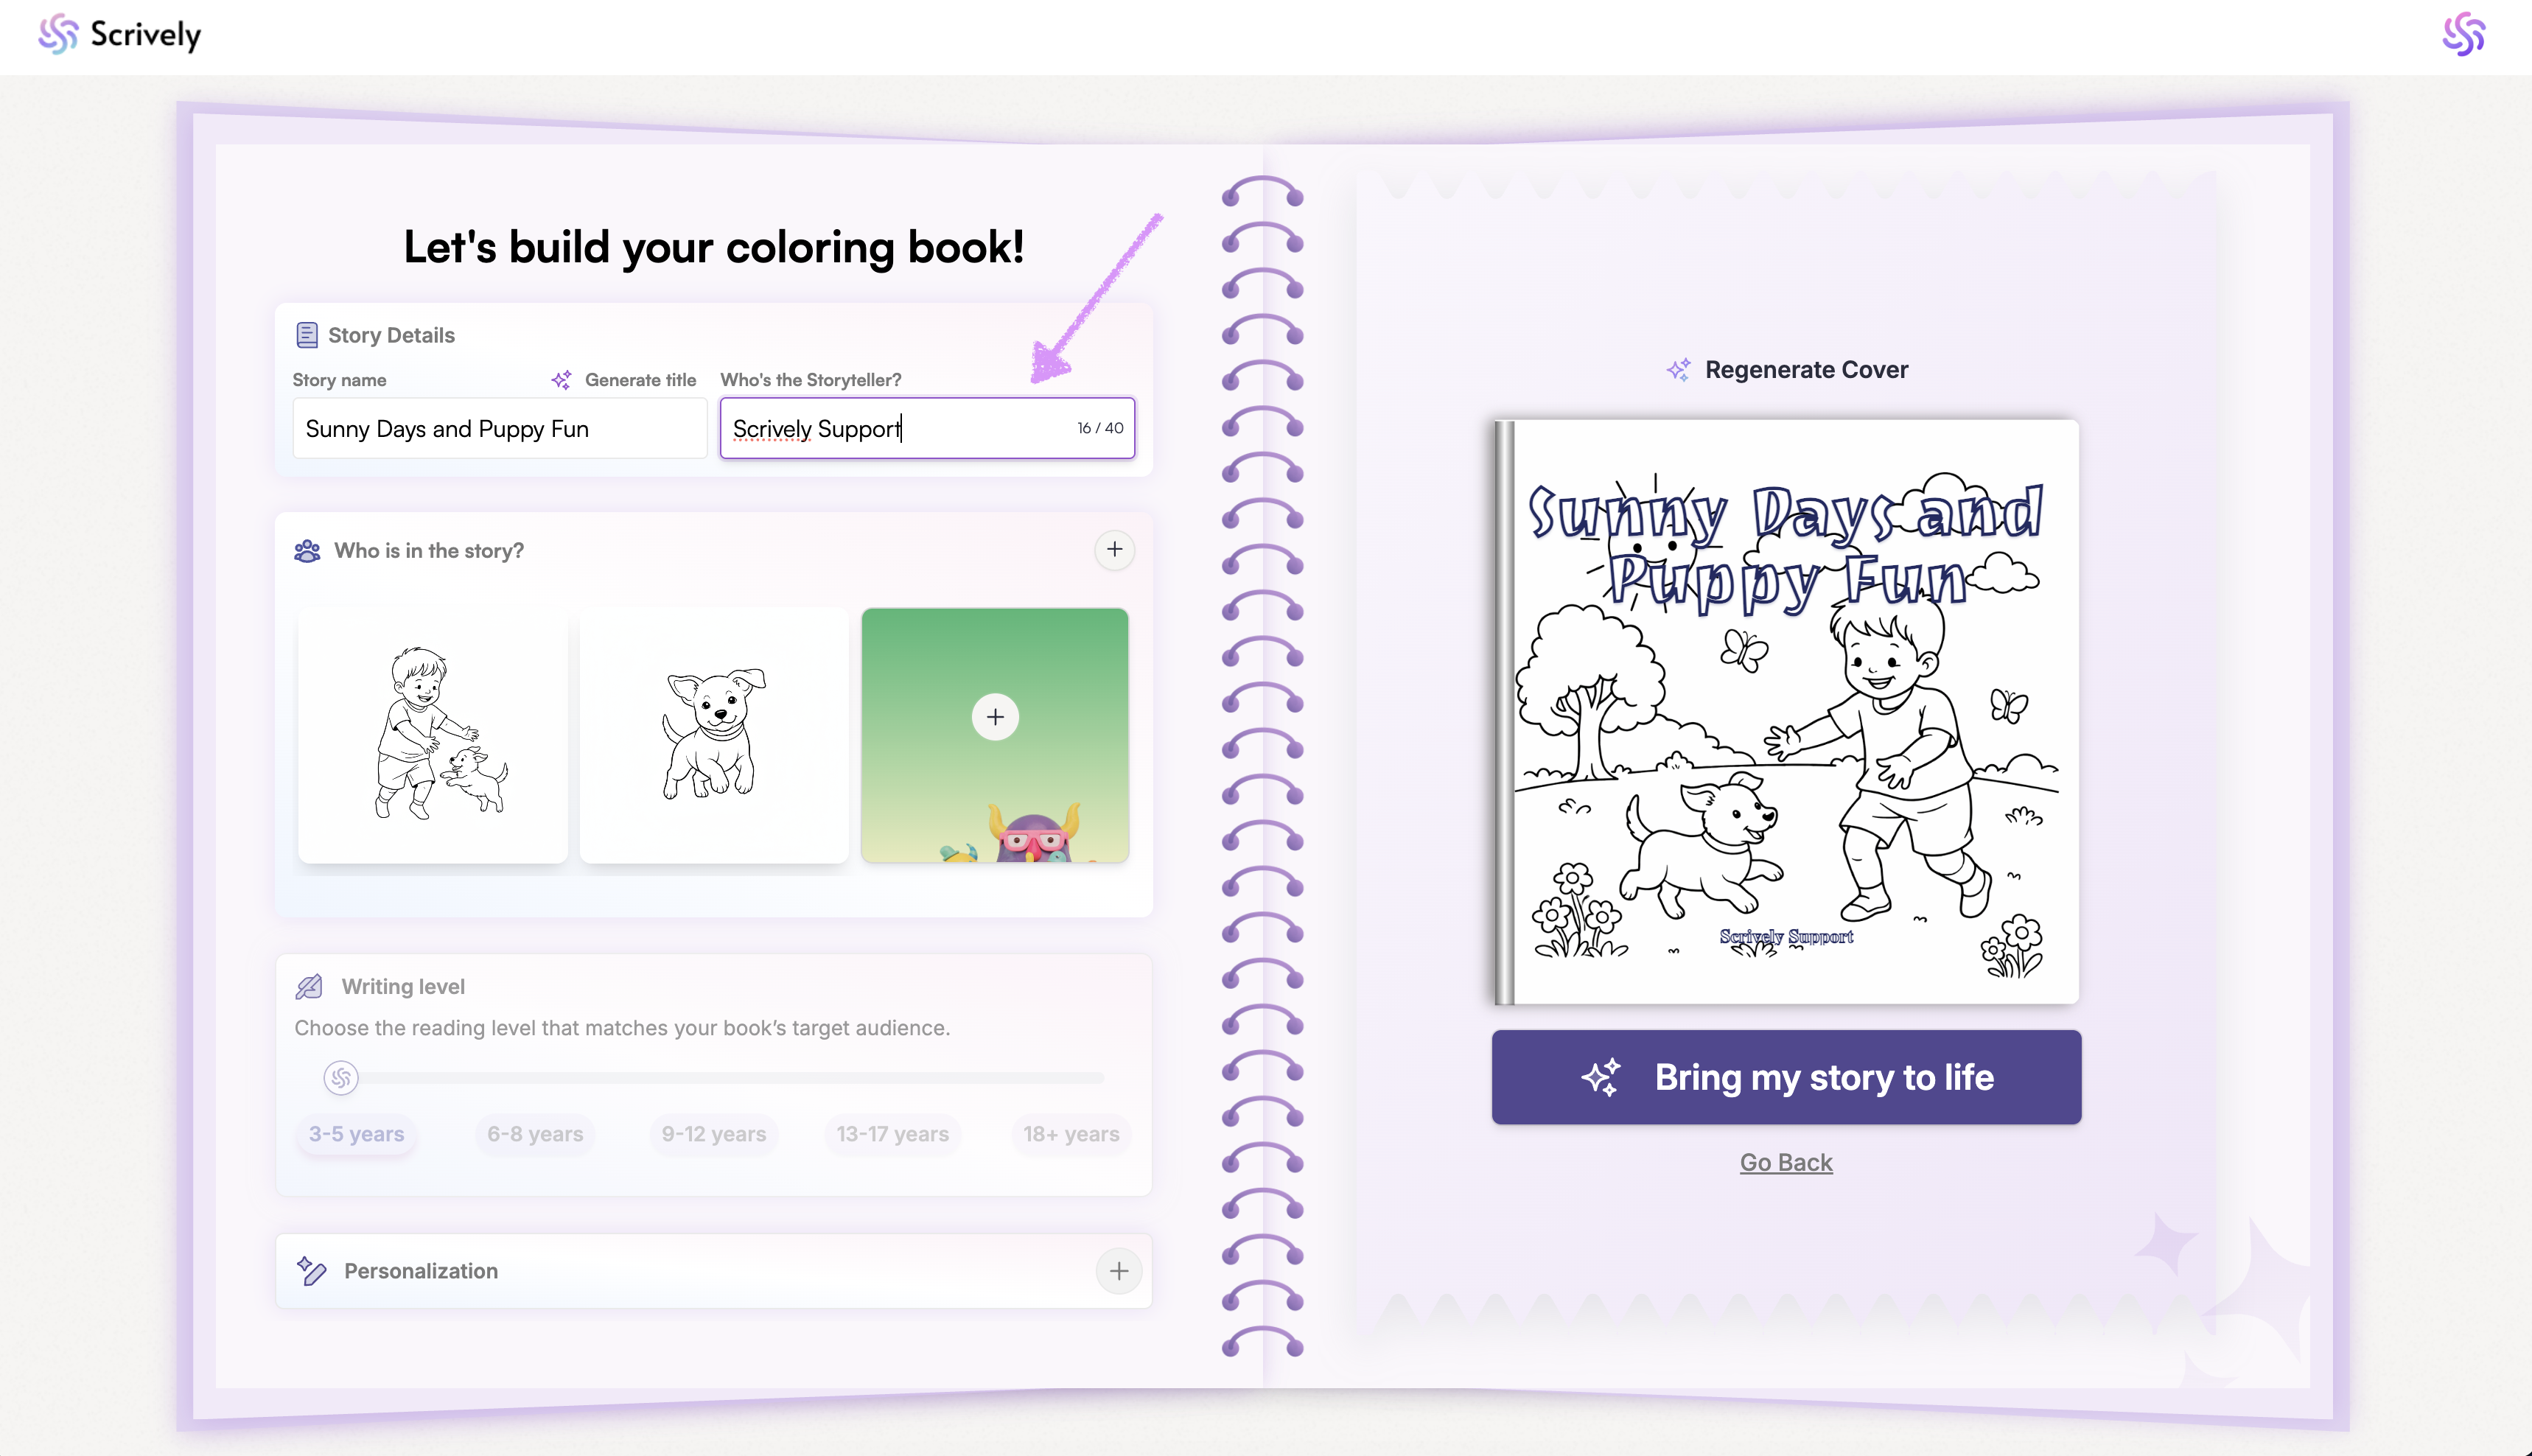Select the 9-12 years option
Screen dimensions: 2532x1456
click(714, 1134)
